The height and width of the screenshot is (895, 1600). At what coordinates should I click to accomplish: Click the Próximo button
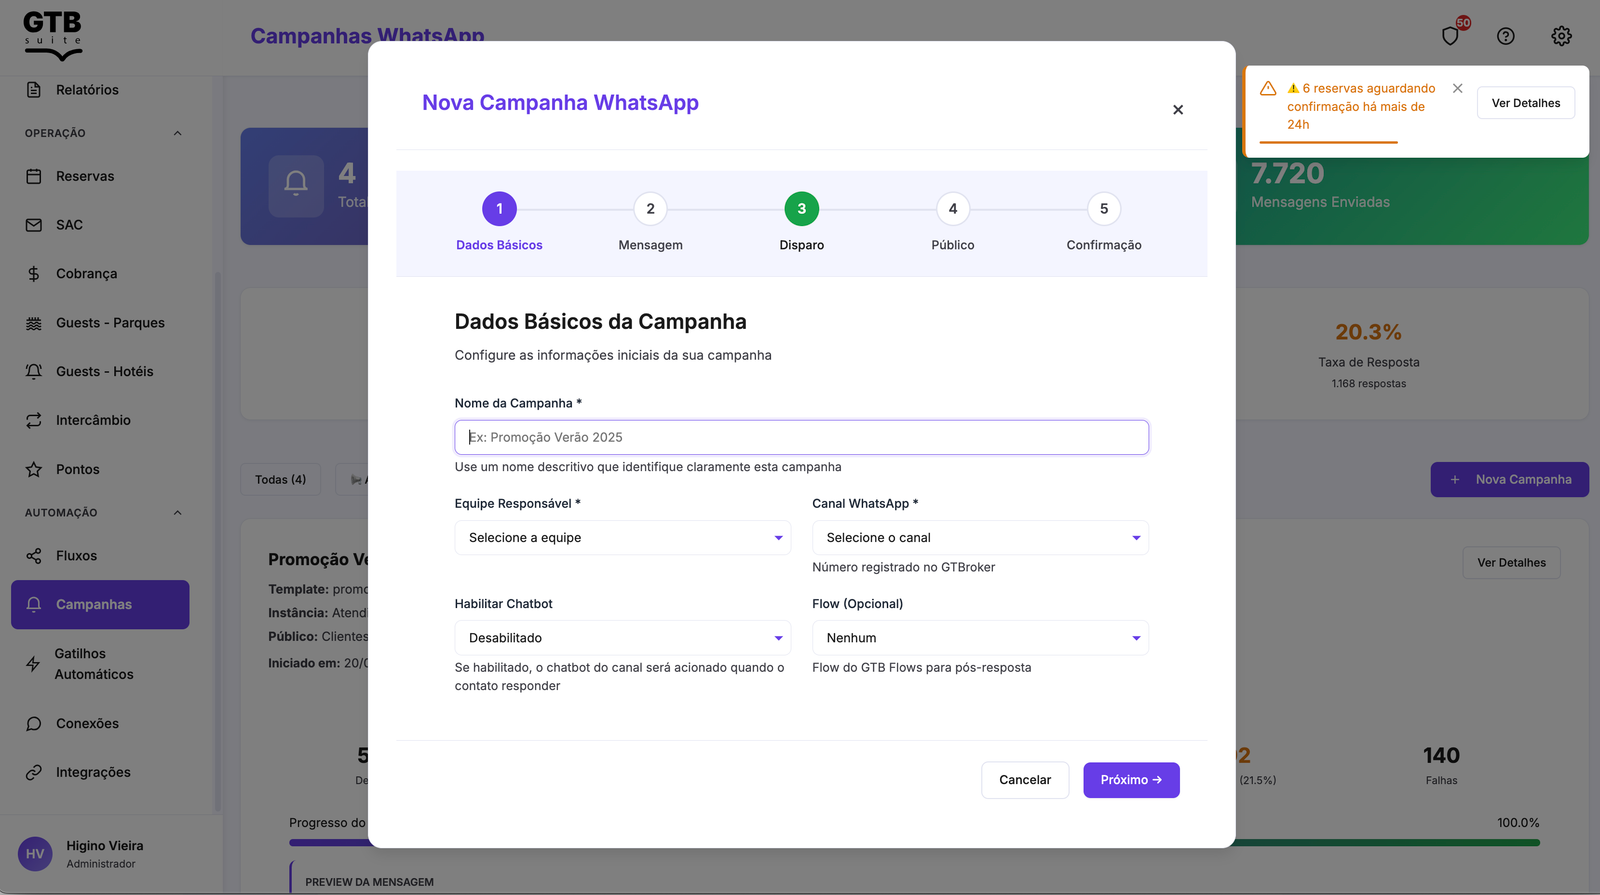tap(1131, 780)
